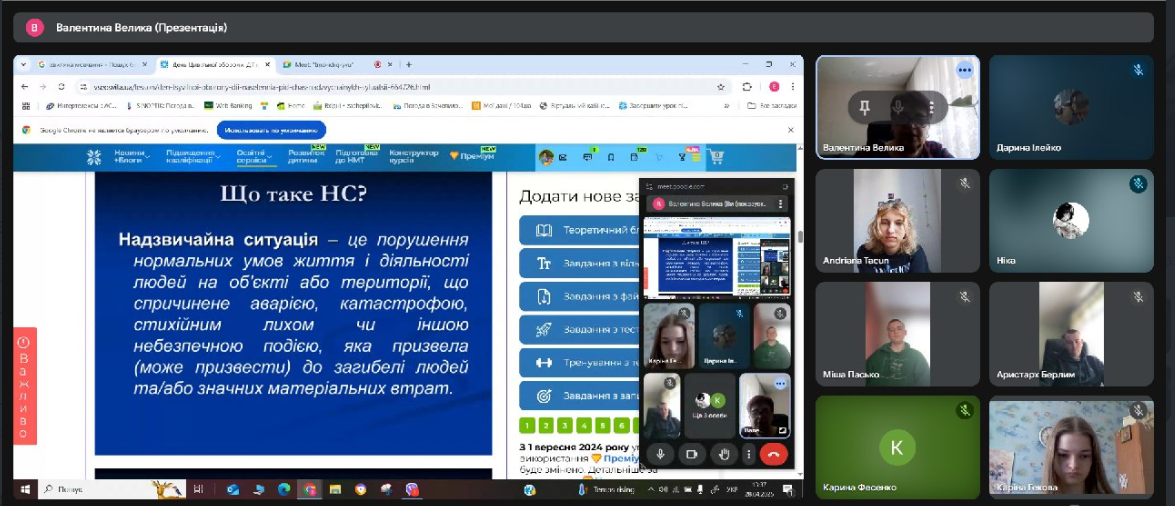Open File Explorer from the taskbar
Screen dimensions: 1175x506
335,490
